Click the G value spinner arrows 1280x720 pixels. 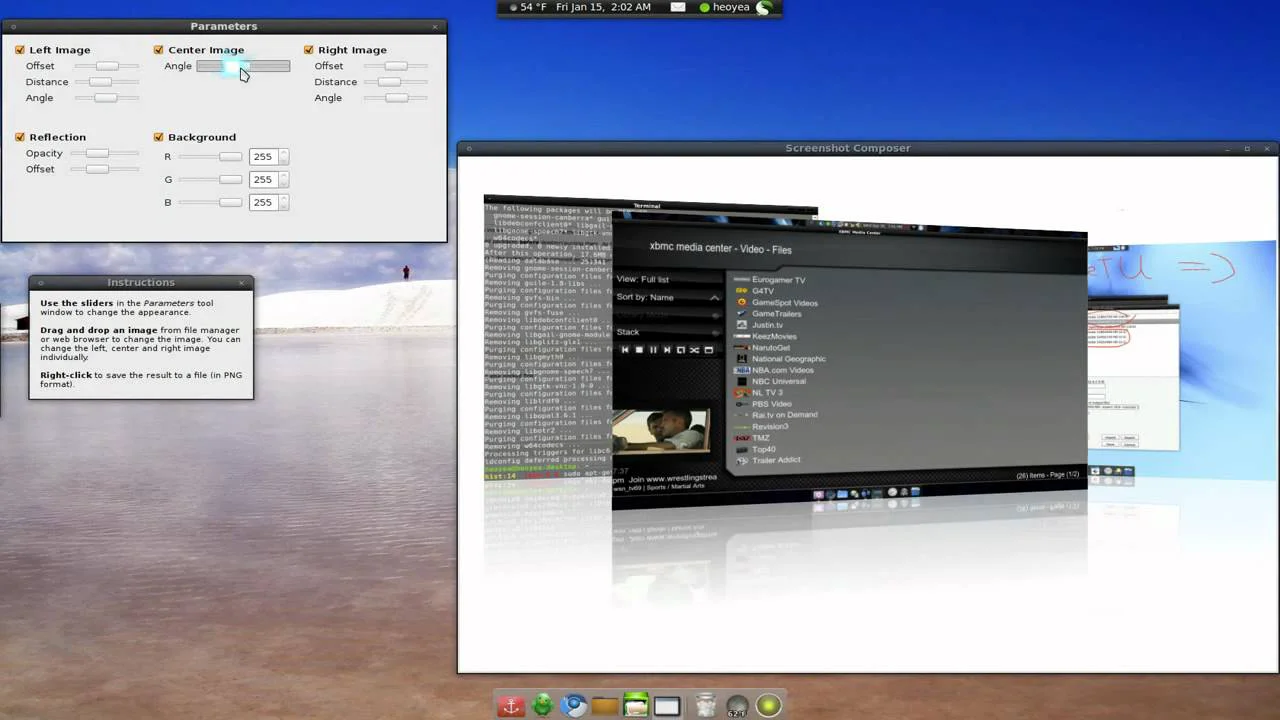pos(284,180)
